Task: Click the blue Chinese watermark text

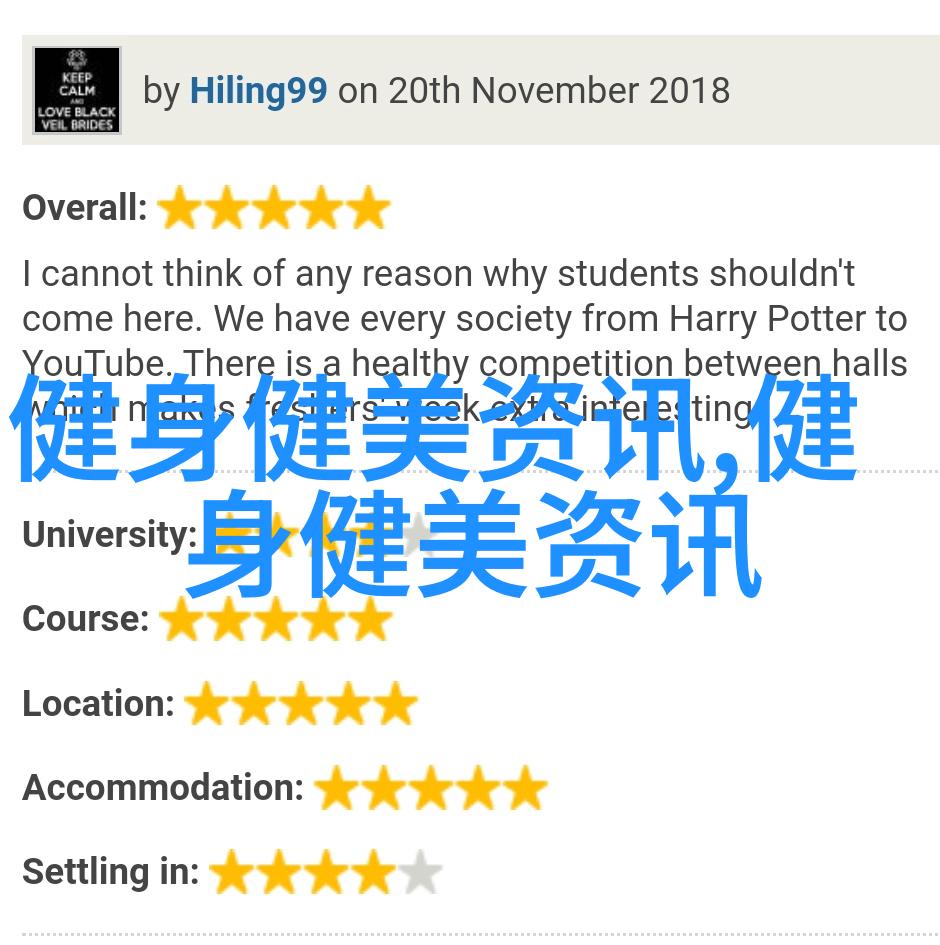Action: click(434, 485)
